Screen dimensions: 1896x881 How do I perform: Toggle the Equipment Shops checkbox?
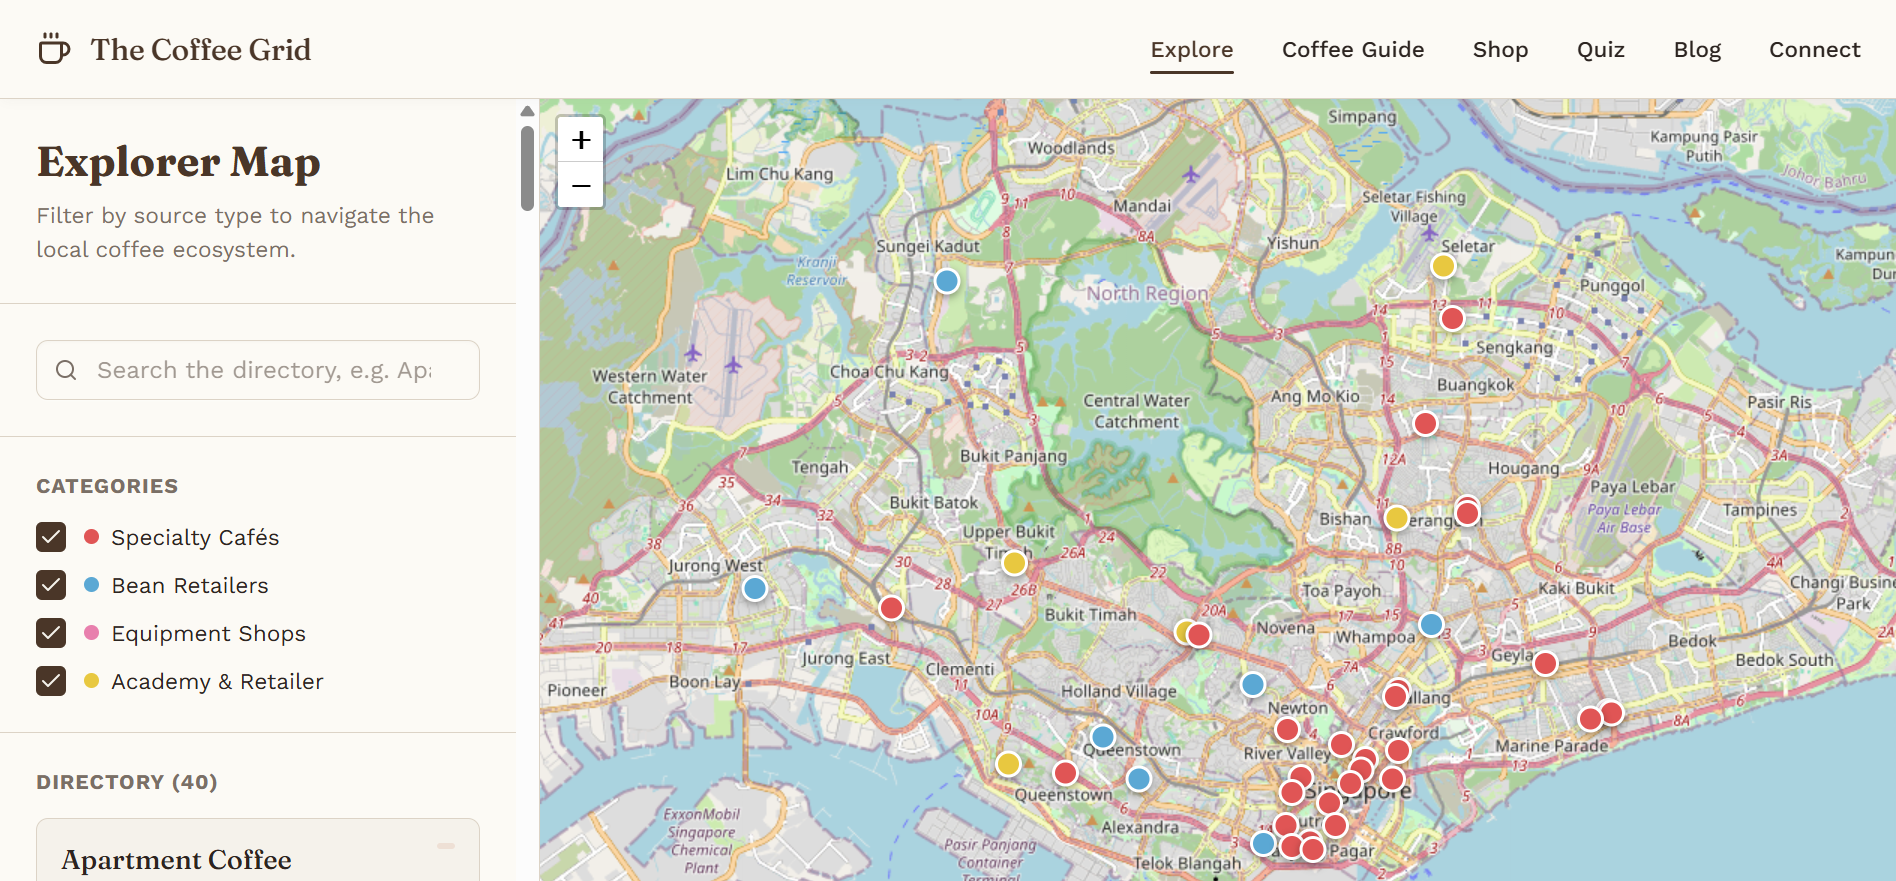point(51,633)
